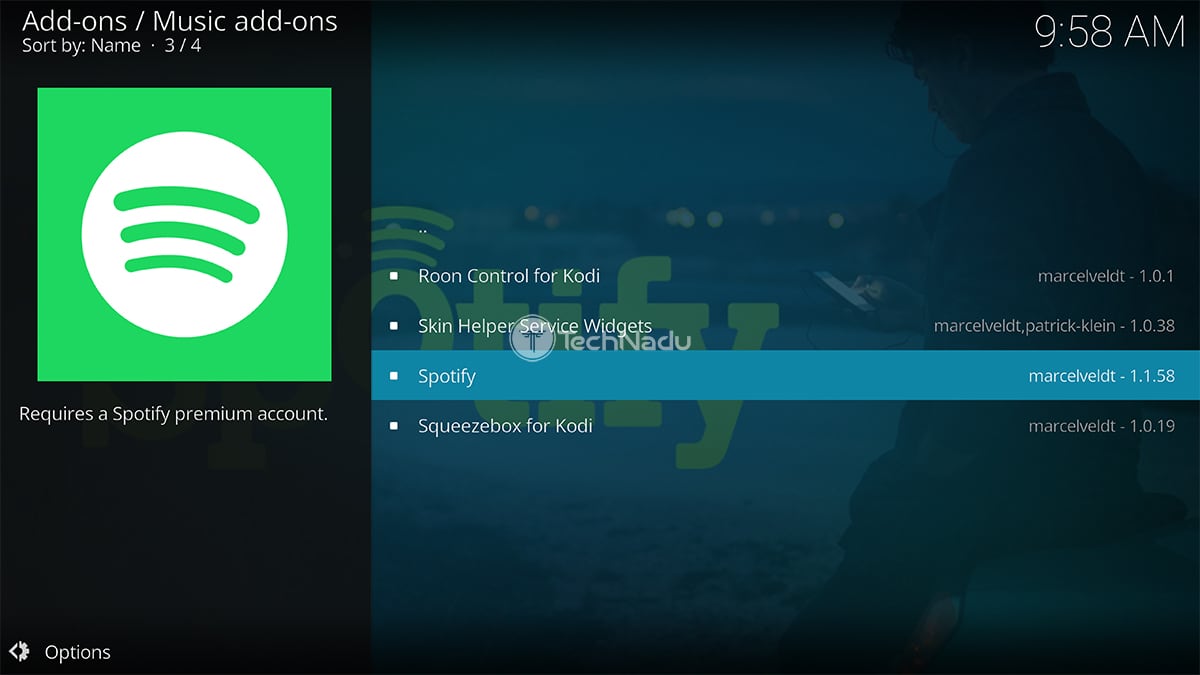Click the square bullet beside Roon Control
Image resolution: width=1200 pixels, height=675 pixels.
point(394,276)
